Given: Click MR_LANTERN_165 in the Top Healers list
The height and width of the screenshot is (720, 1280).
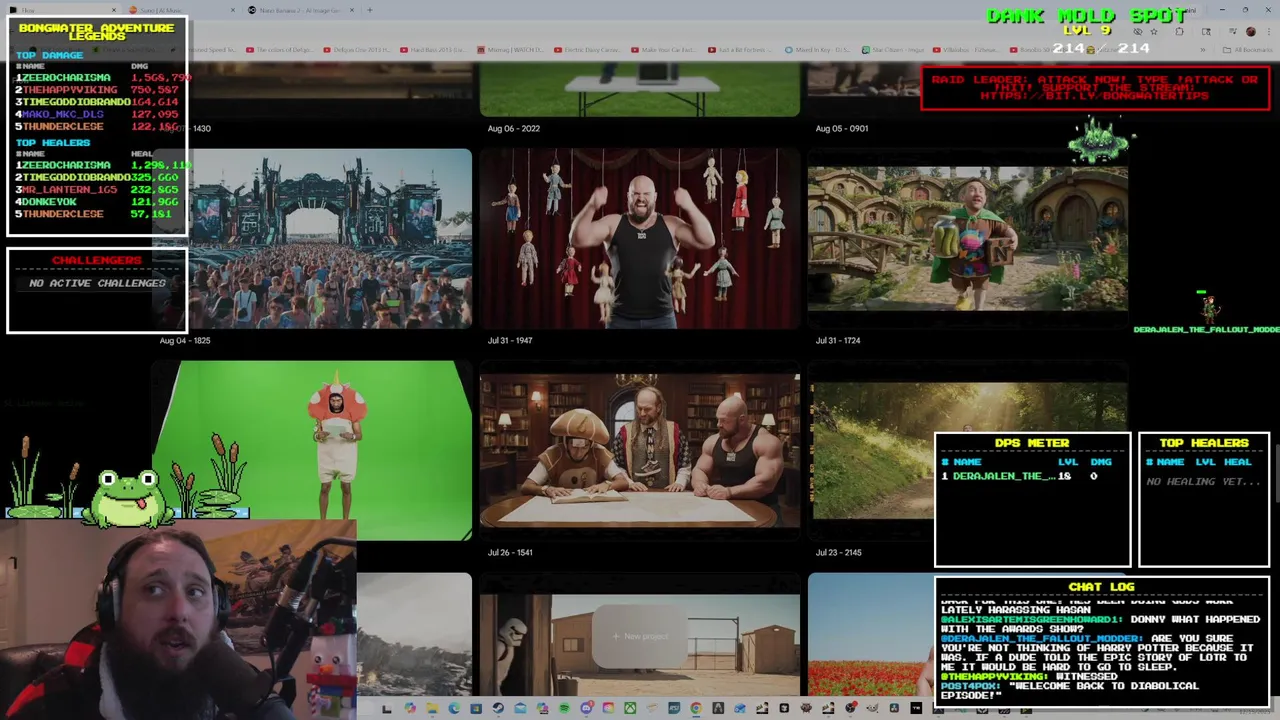Looking at the screenshot, I should (70, 189).
